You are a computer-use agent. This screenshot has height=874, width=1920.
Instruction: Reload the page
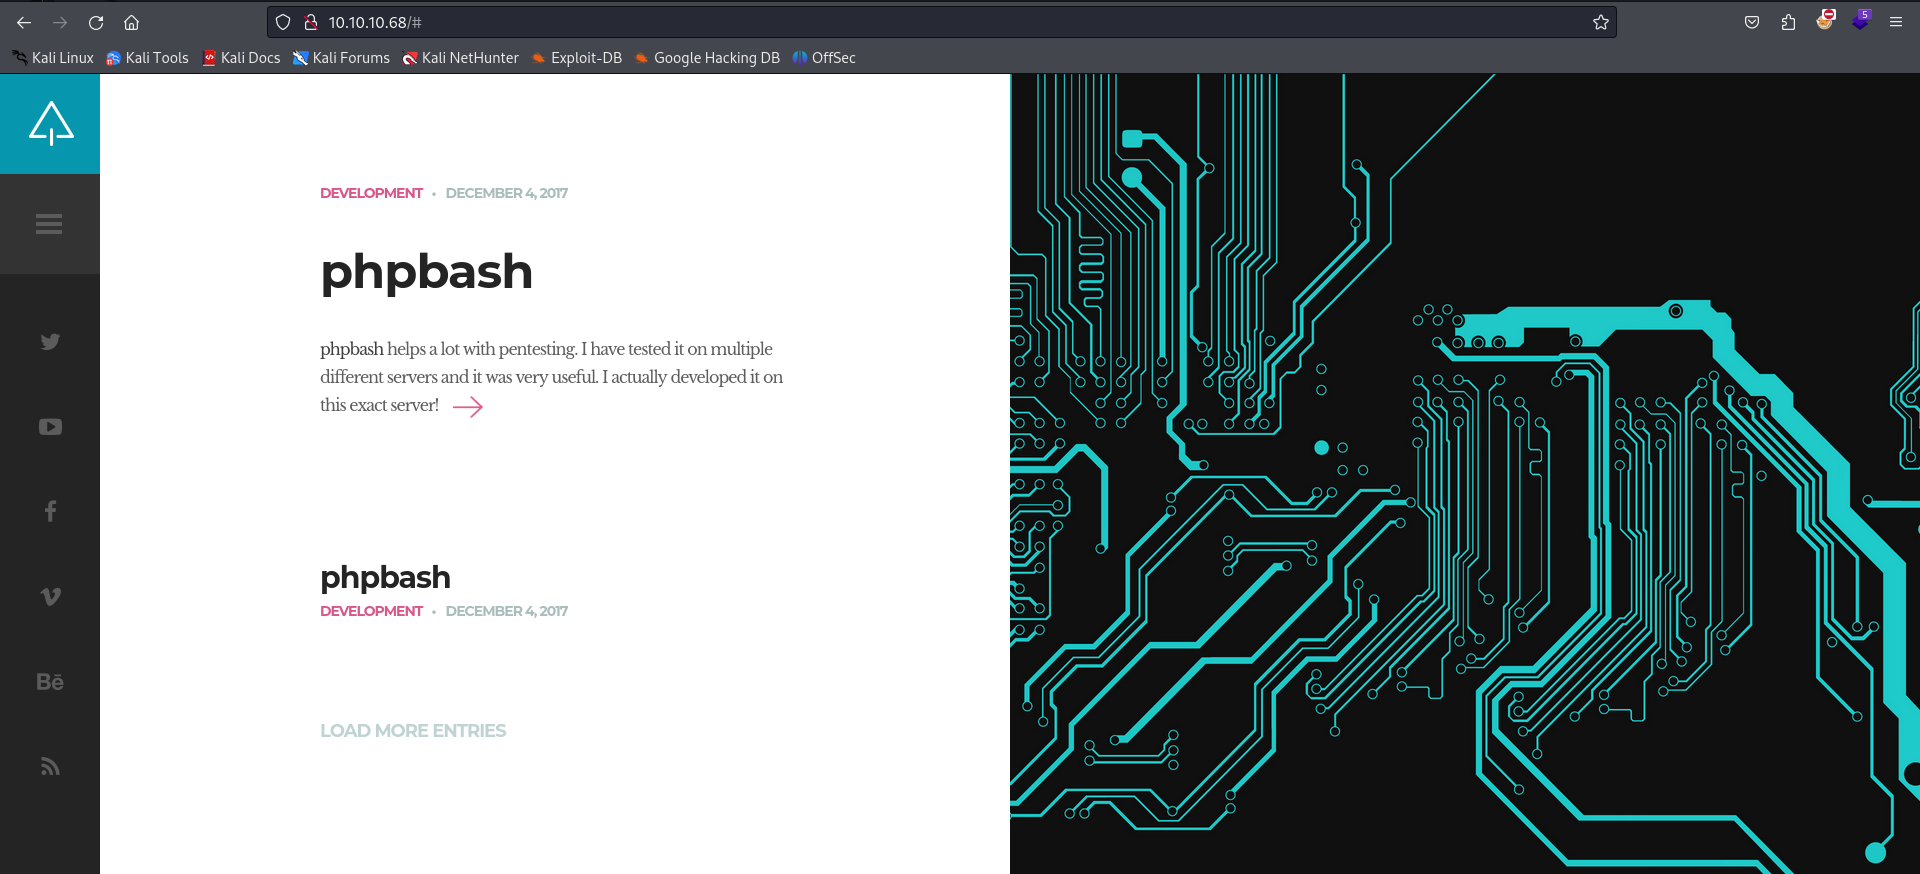point(96,22)
